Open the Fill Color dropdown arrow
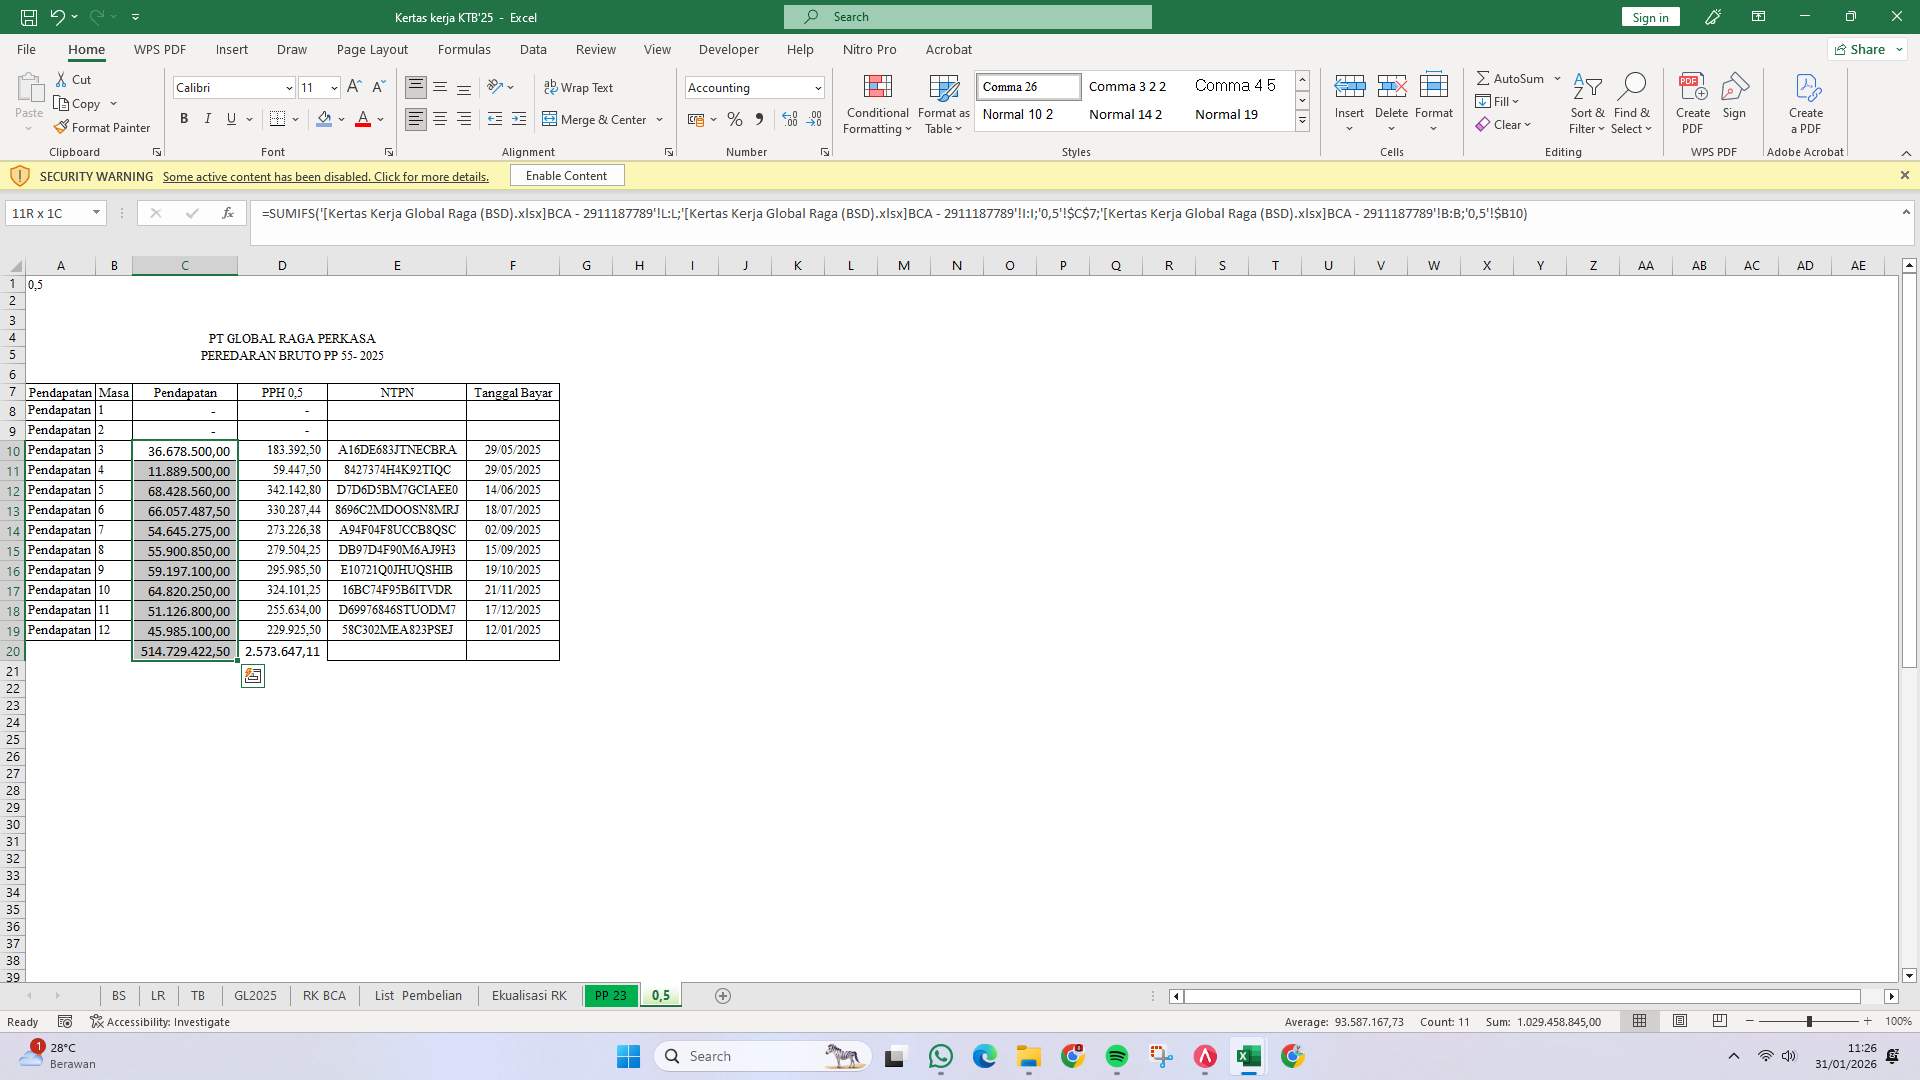 coord(339,119)
